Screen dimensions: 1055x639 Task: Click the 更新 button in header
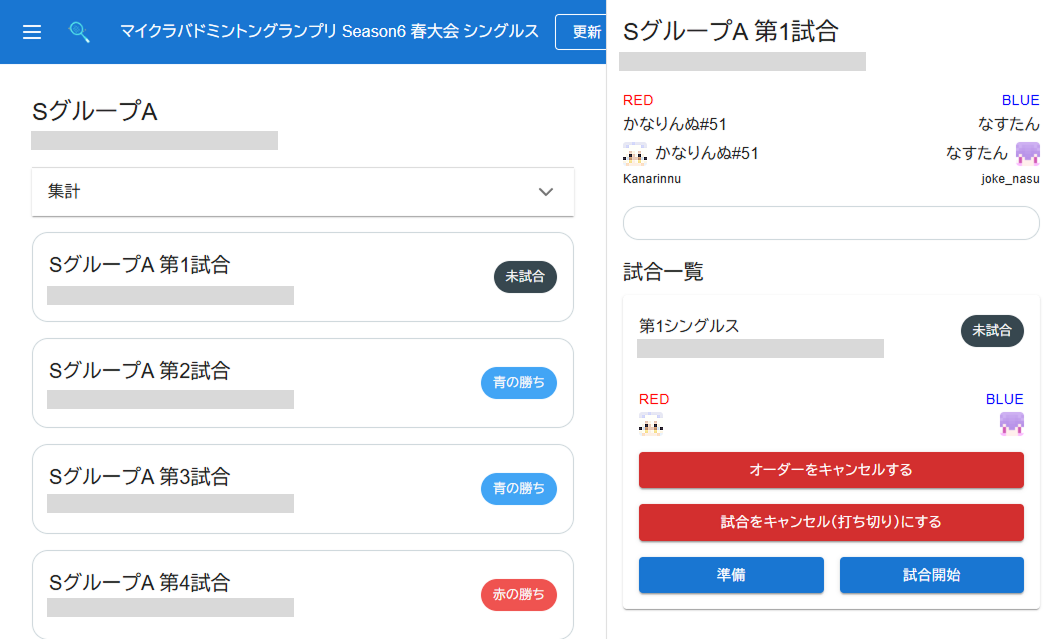(581, 32)
